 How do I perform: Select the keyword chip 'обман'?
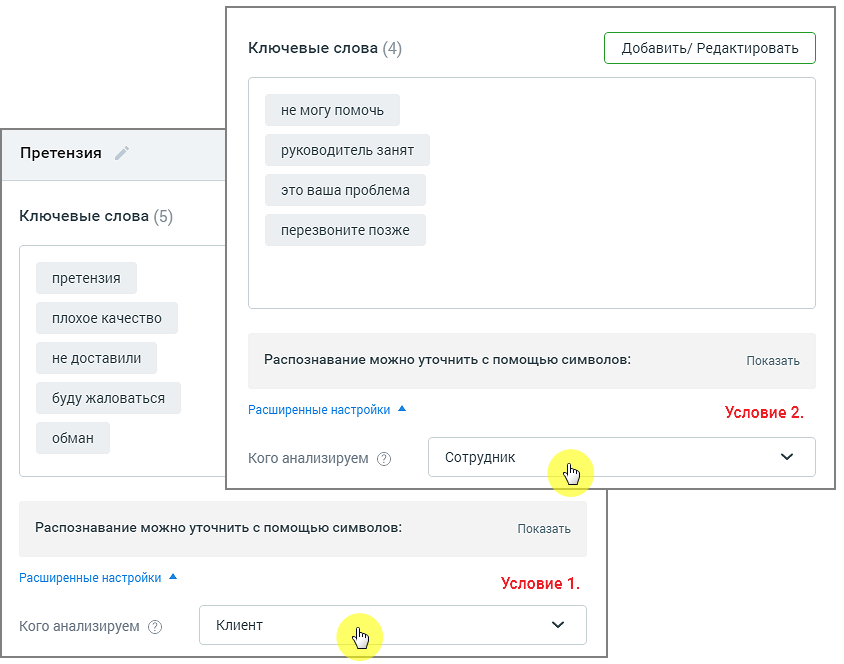click(x=73, y=438)
